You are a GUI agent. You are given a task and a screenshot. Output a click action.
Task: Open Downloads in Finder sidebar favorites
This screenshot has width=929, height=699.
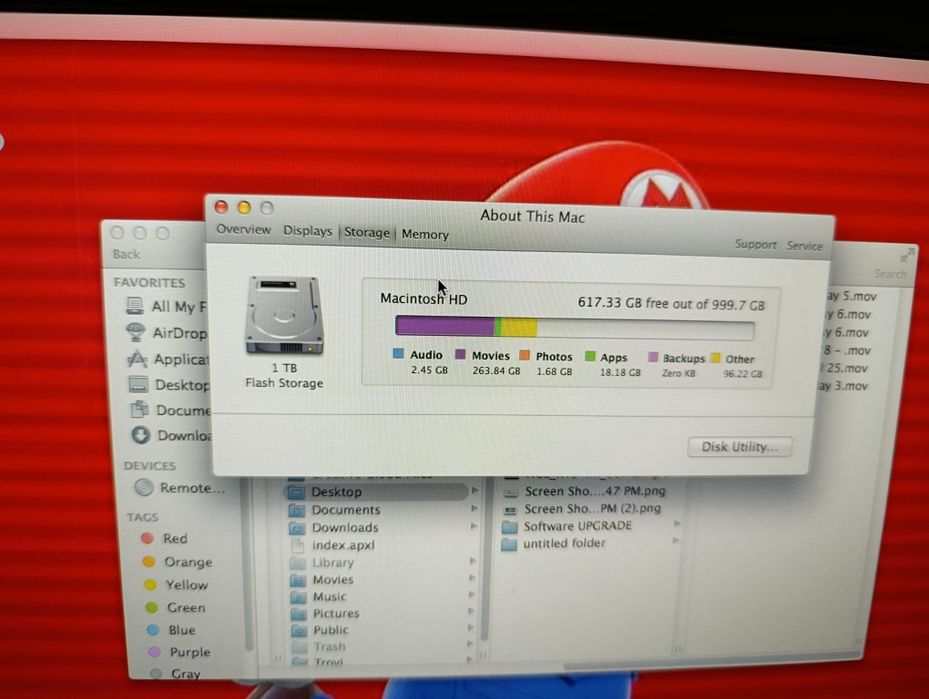click(x=171, y=435)
